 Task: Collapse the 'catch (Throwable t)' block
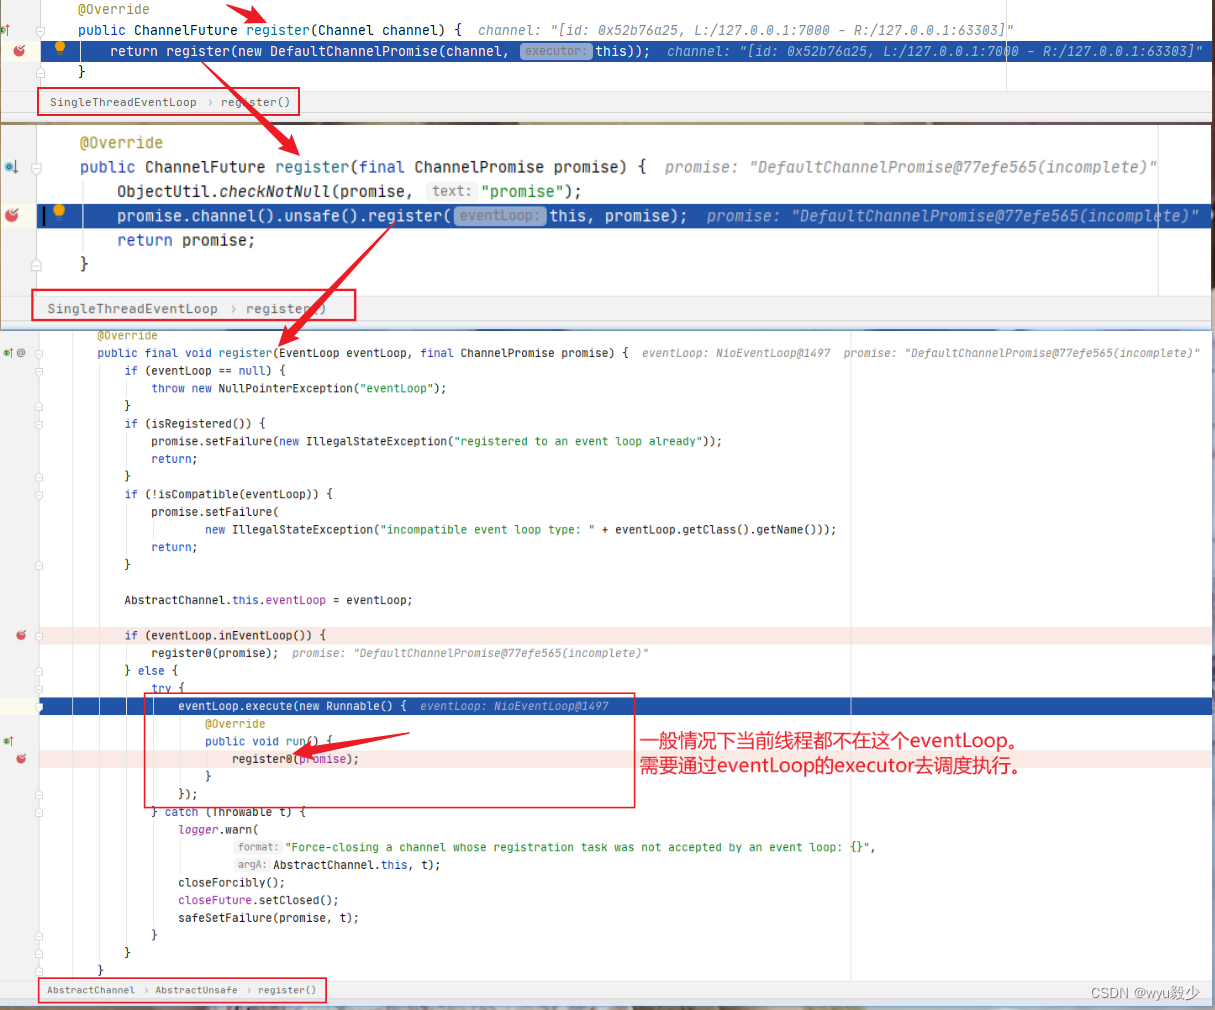click(x=39, y=812)
